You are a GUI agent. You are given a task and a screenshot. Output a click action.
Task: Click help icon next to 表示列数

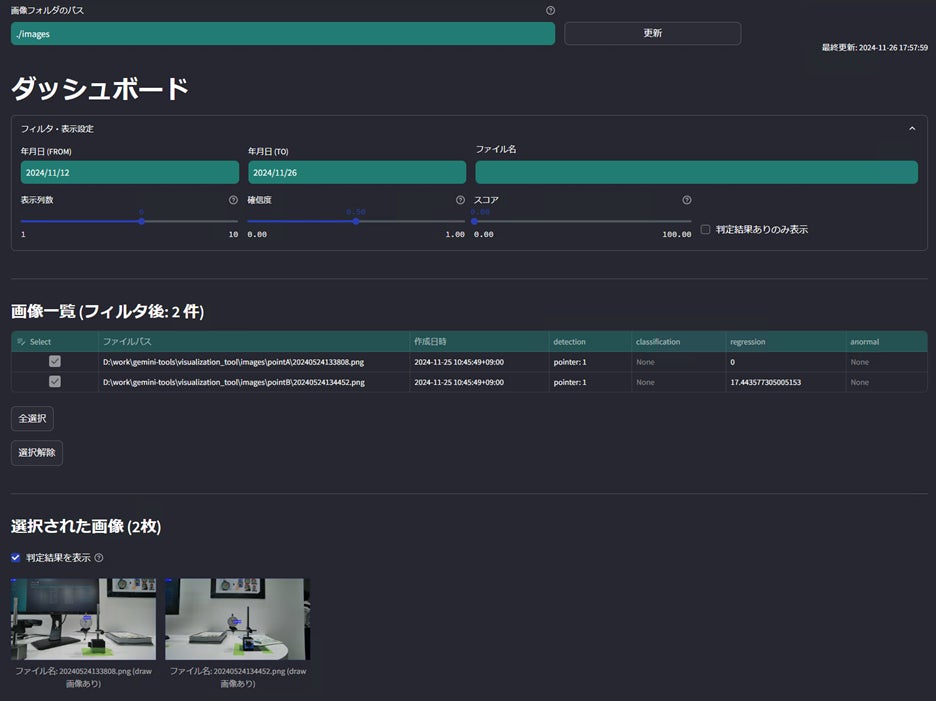pyautogui.click(x=233, y=200)
